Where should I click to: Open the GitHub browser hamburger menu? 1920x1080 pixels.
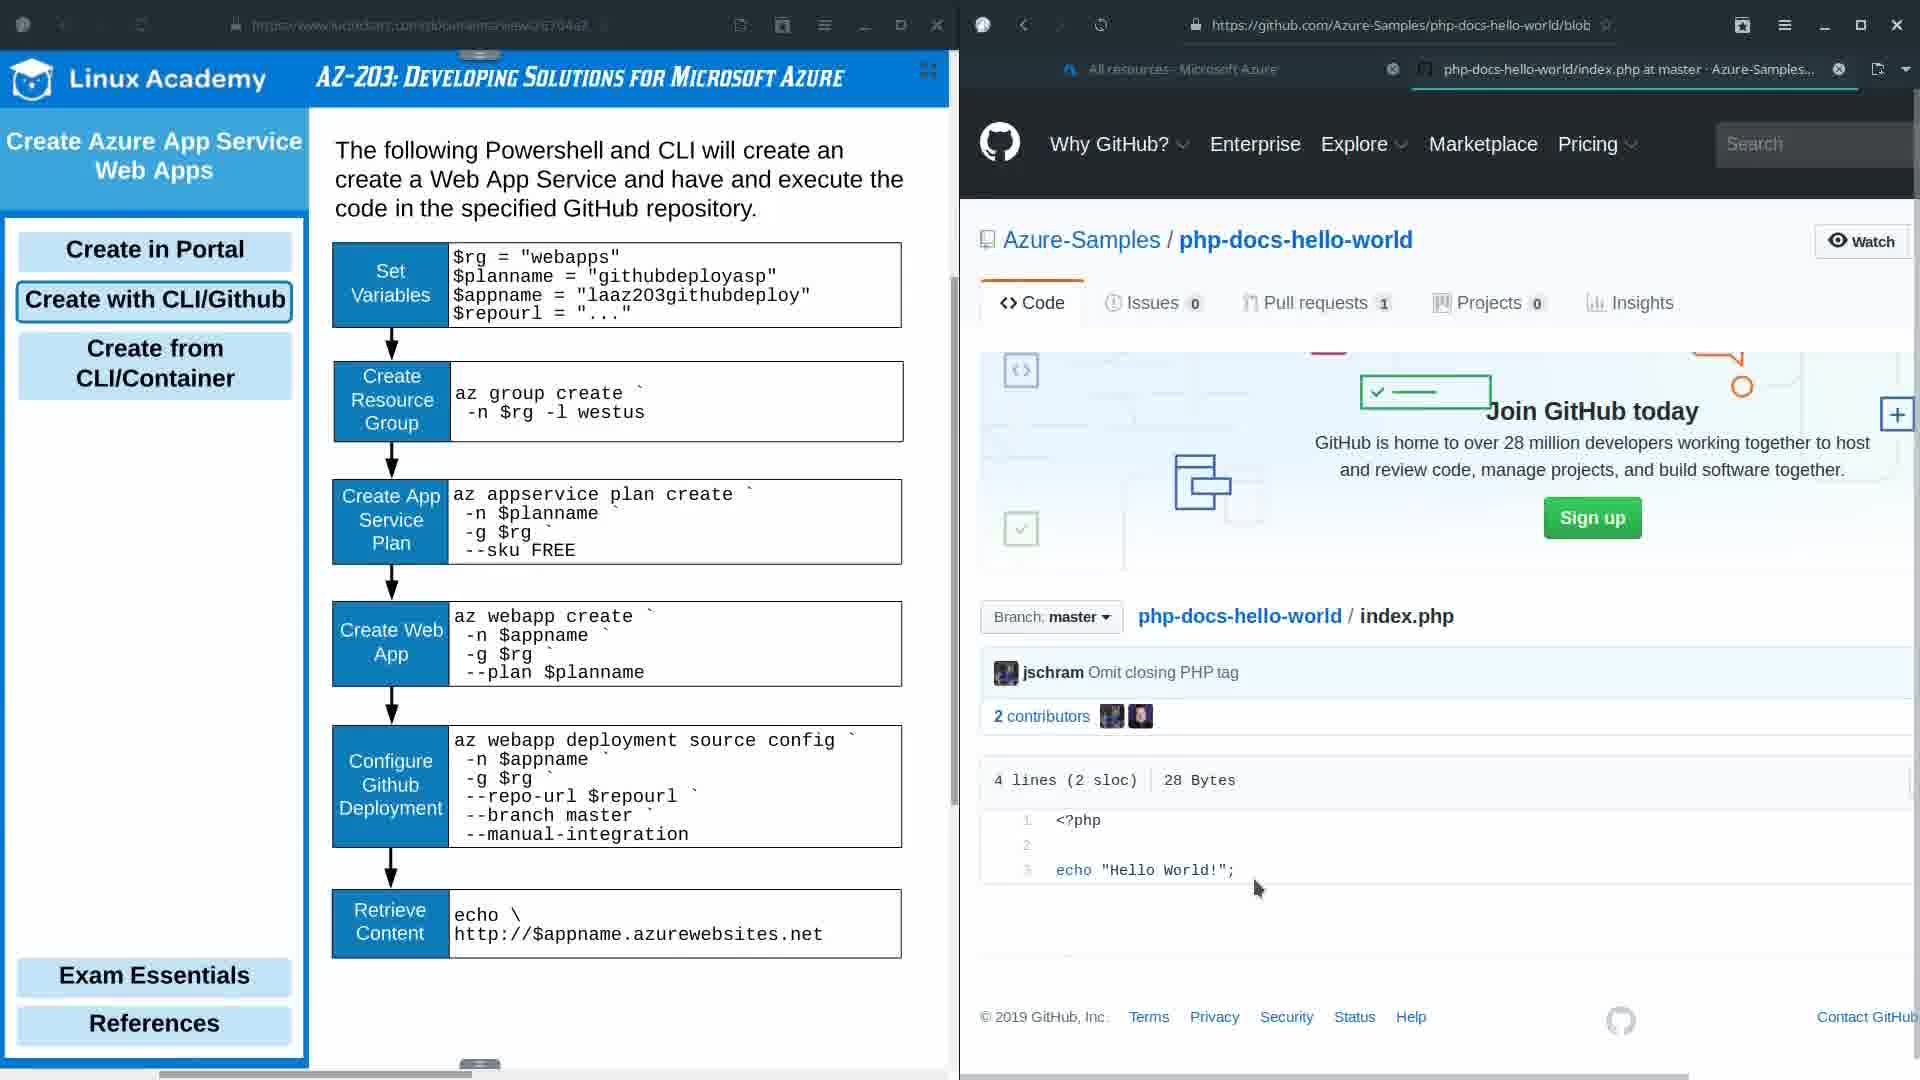coord(1784,25)
